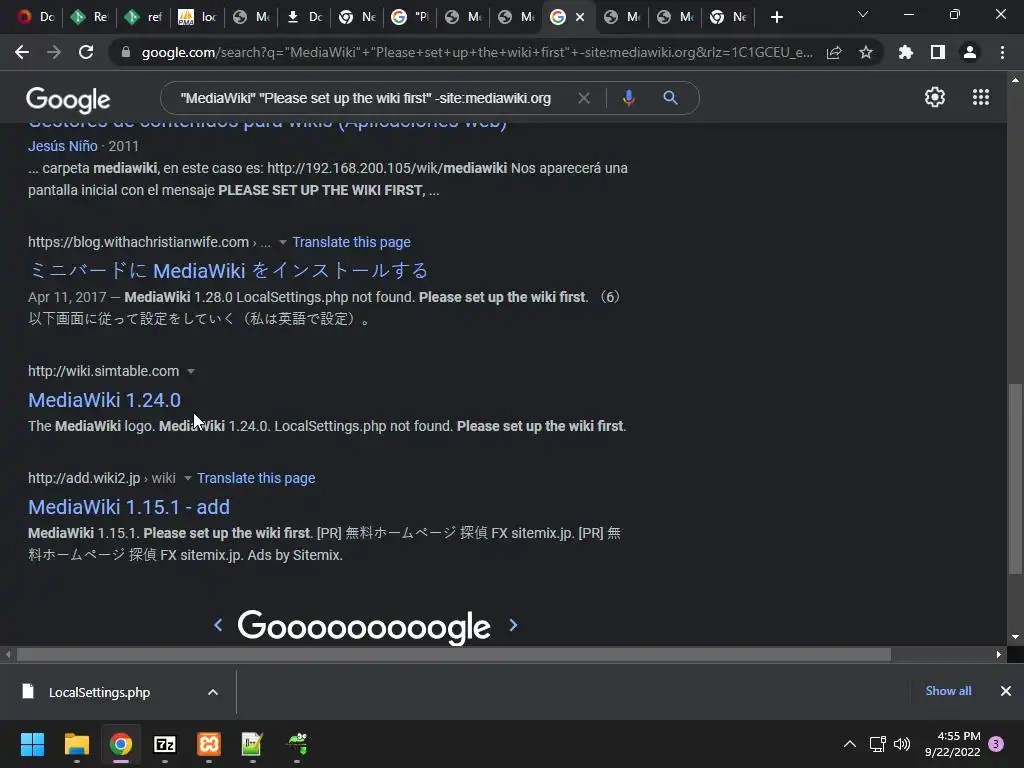
Task: Click the vertical scrollbar thumb
Action: pyautogui.click(x=1015, y=479)
